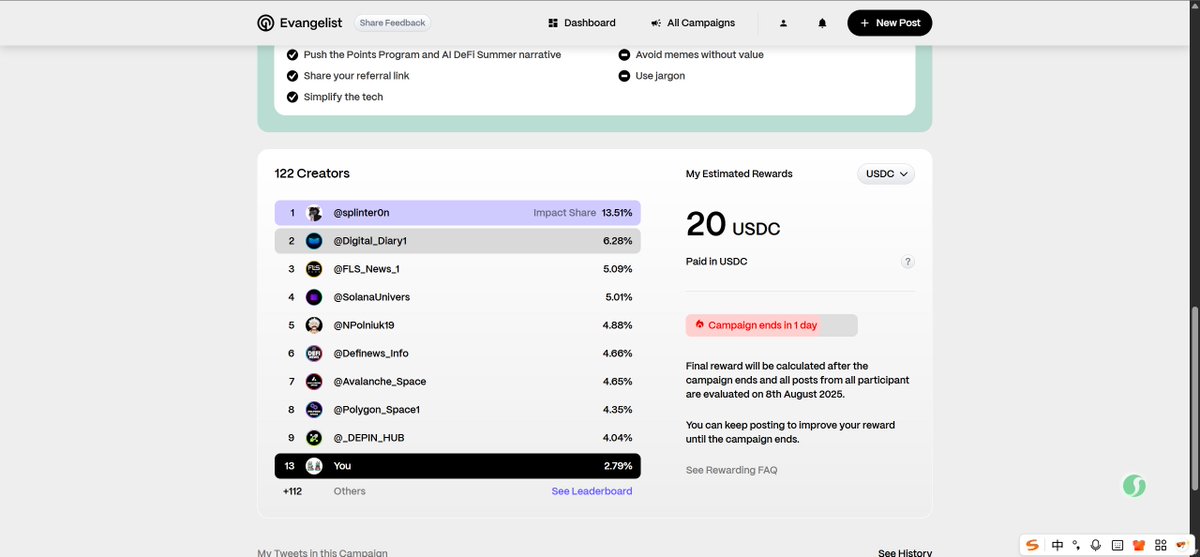Click the @splinter0n avatar

[314, 213]
